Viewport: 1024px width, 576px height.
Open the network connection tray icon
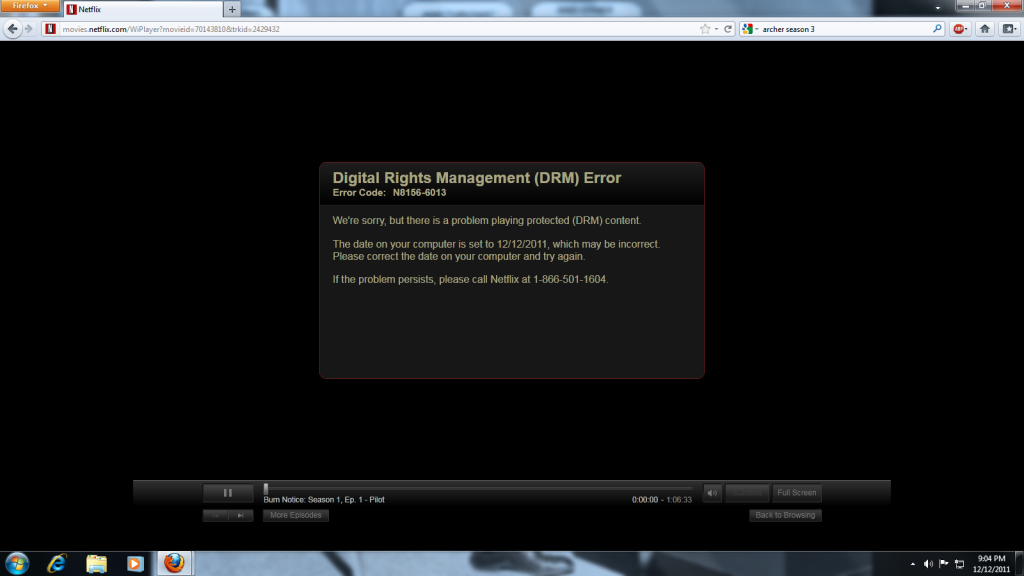click(x=959, y=564)
